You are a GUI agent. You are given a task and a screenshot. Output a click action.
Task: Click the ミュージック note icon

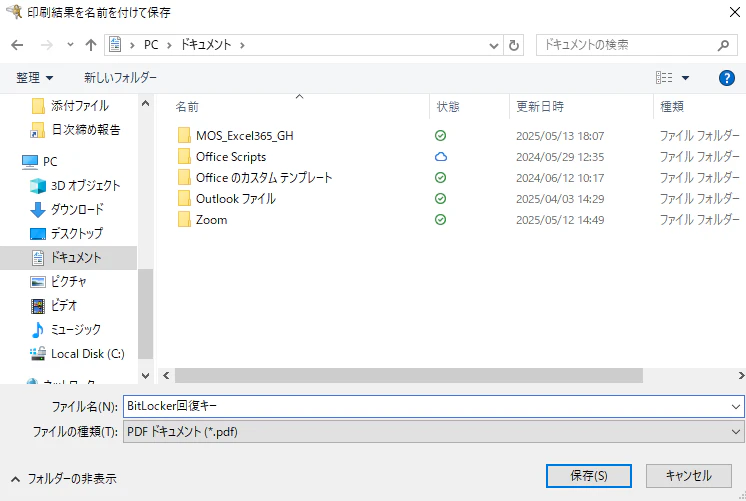pyautogui.click(x=38, y=330)
